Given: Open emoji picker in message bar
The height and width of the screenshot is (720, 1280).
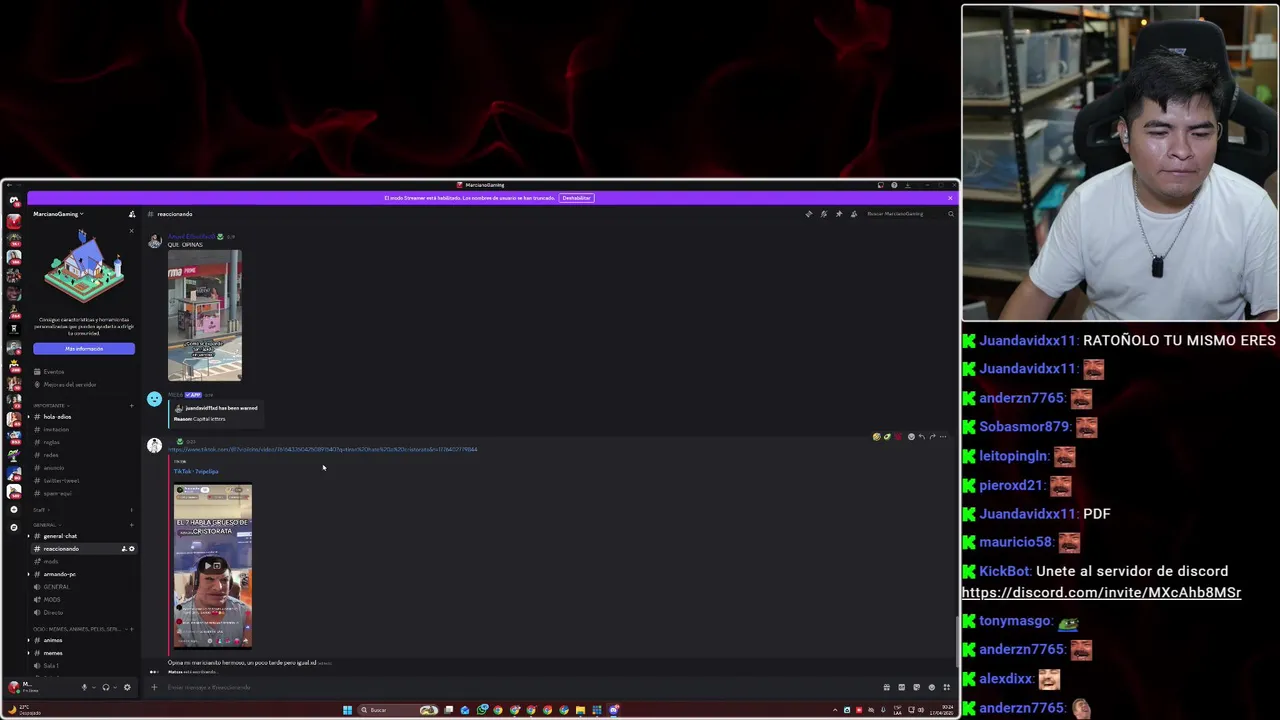Looking at the screenshot, I should tap(931, 688).
